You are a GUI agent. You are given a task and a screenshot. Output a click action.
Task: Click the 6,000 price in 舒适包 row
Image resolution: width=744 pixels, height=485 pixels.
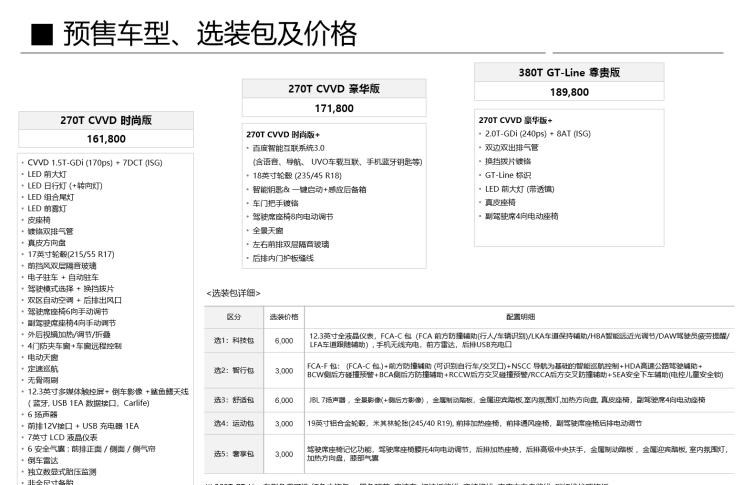pyautogui.click(x=284, y=401)
